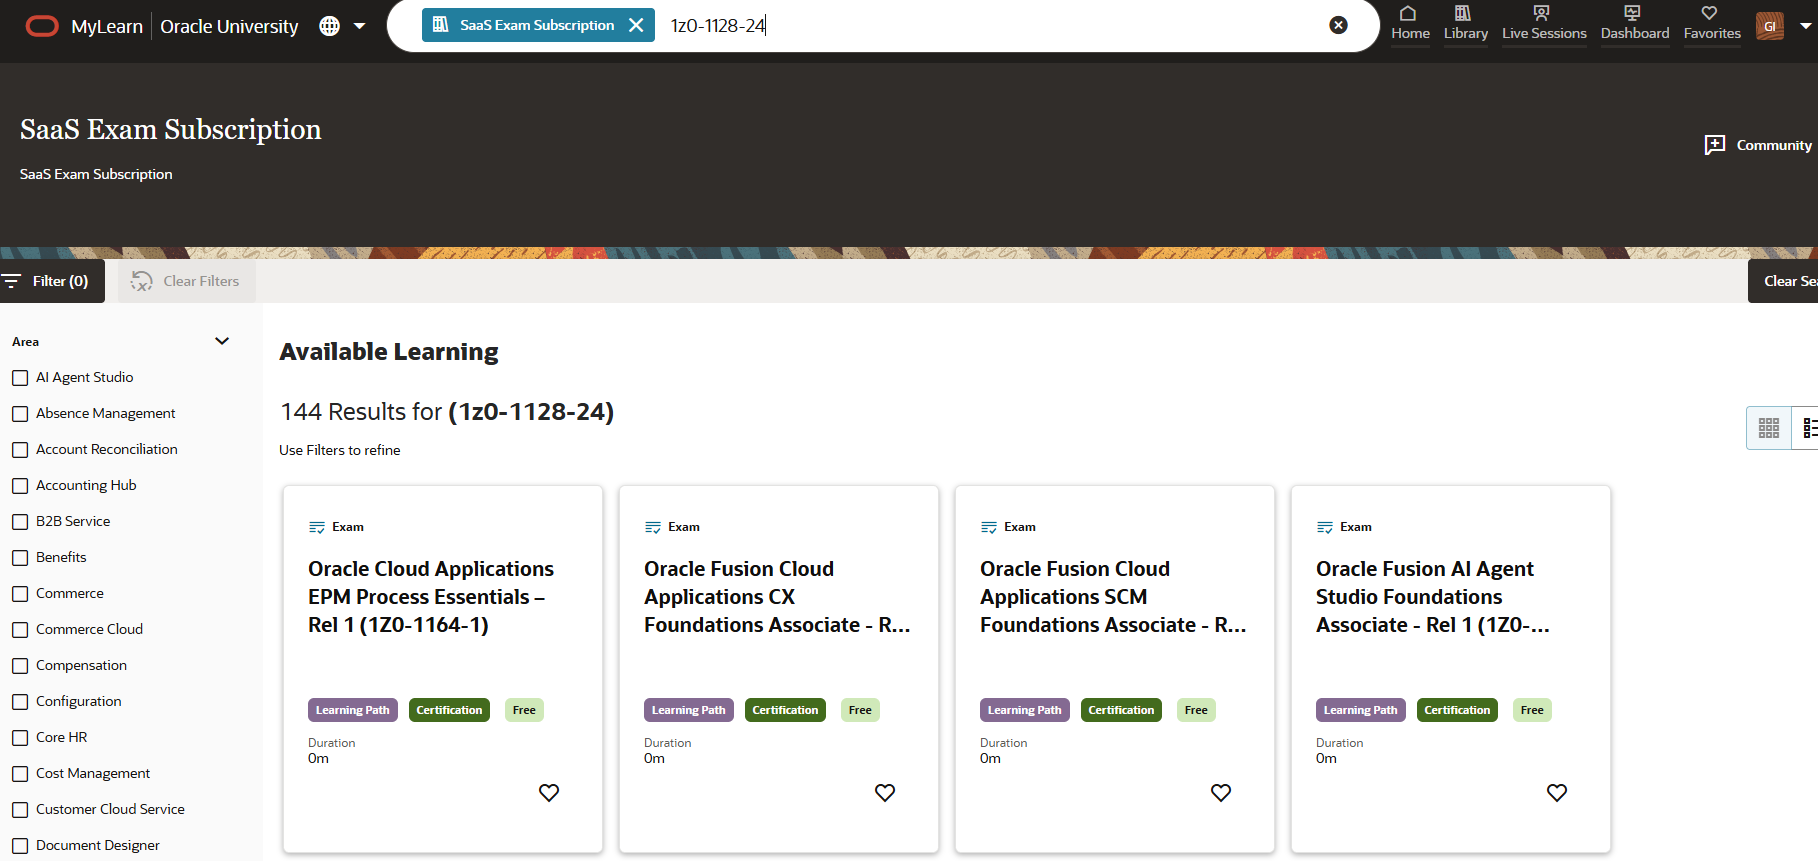Check the Benefits filter
The image size is (1818, 861).
click(20, 558)
